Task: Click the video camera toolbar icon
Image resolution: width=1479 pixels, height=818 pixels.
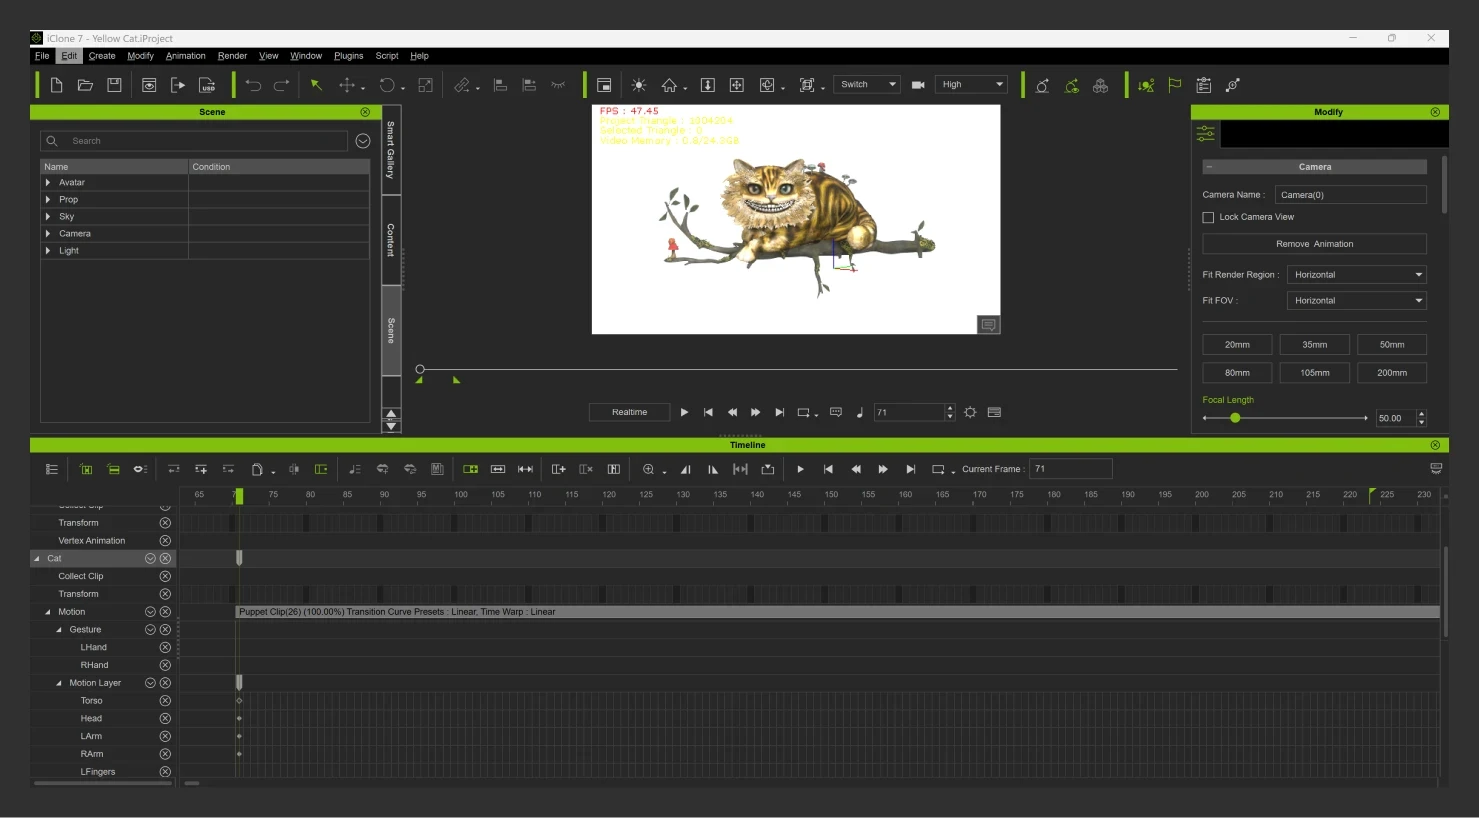Action: click(x=918, y=85)
